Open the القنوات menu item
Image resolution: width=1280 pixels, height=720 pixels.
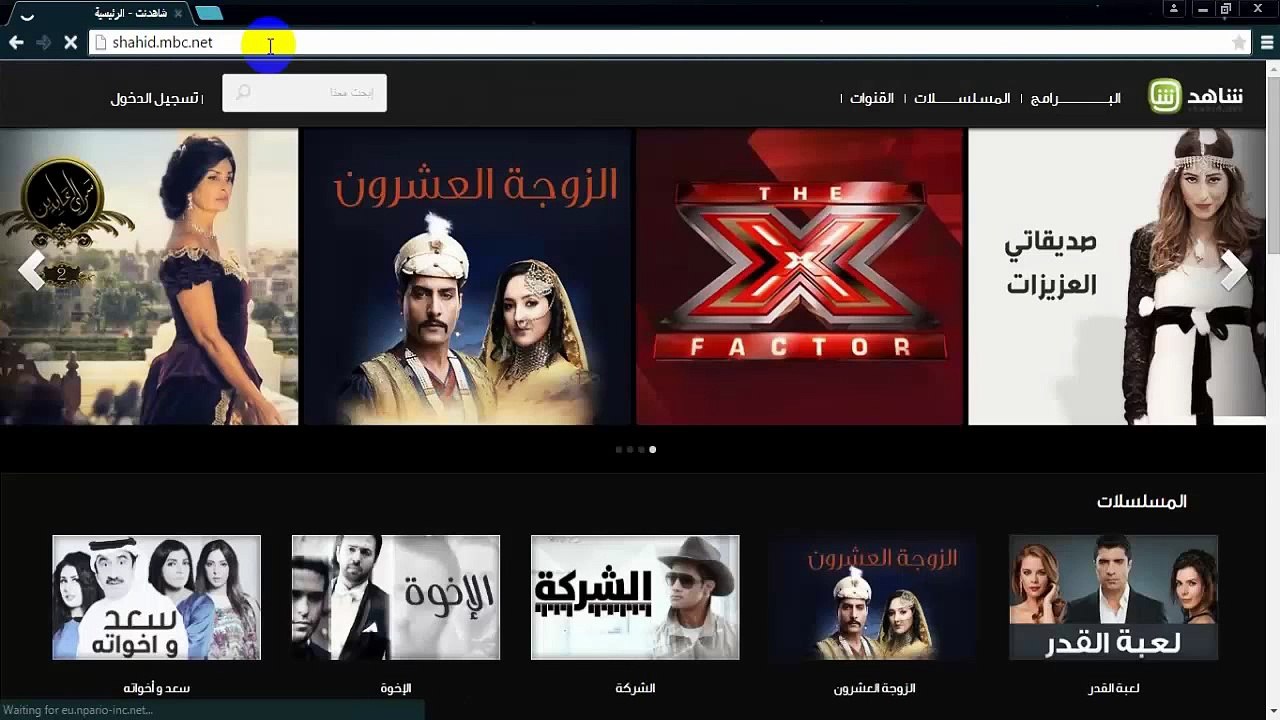[x=872, y=98]
